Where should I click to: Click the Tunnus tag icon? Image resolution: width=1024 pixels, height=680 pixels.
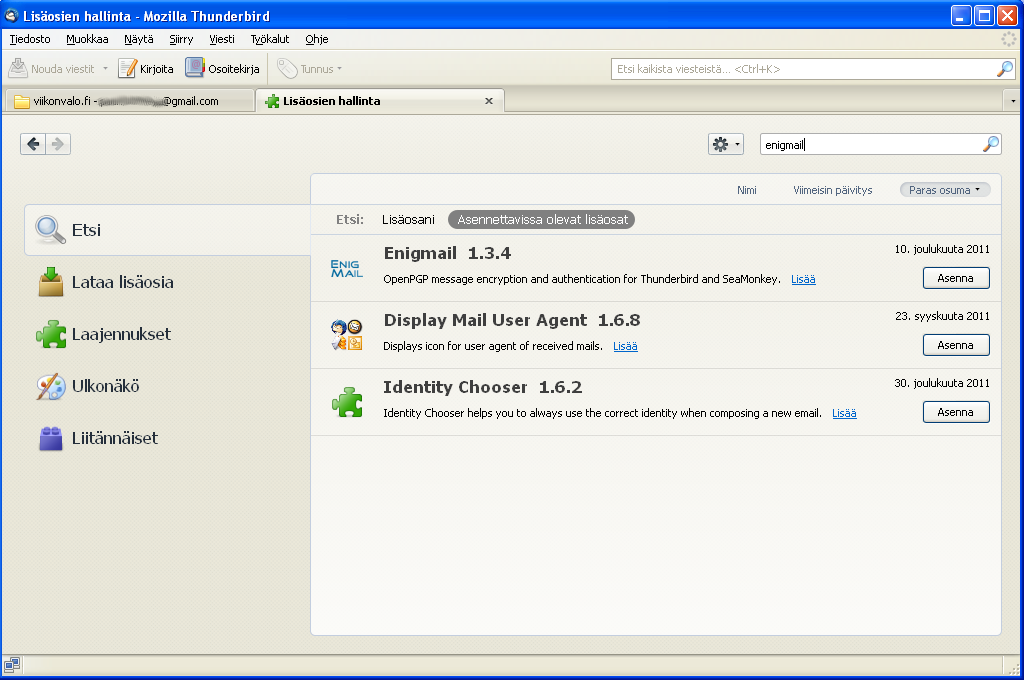tap(287, 68)
